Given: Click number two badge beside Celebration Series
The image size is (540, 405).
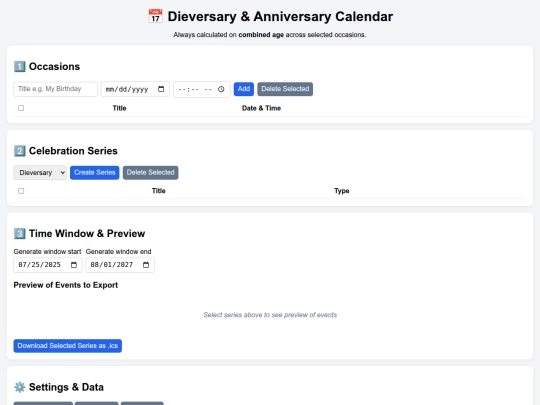Looking at the screenshot, I should (20, 151).
